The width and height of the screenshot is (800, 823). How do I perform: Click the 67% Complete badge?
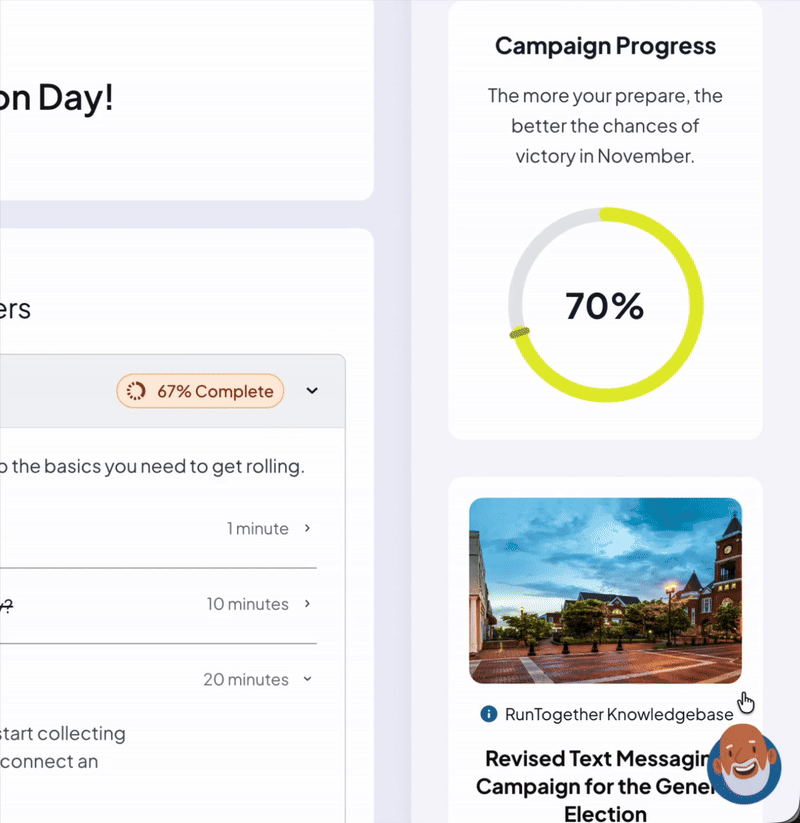(x=201, y=392)
